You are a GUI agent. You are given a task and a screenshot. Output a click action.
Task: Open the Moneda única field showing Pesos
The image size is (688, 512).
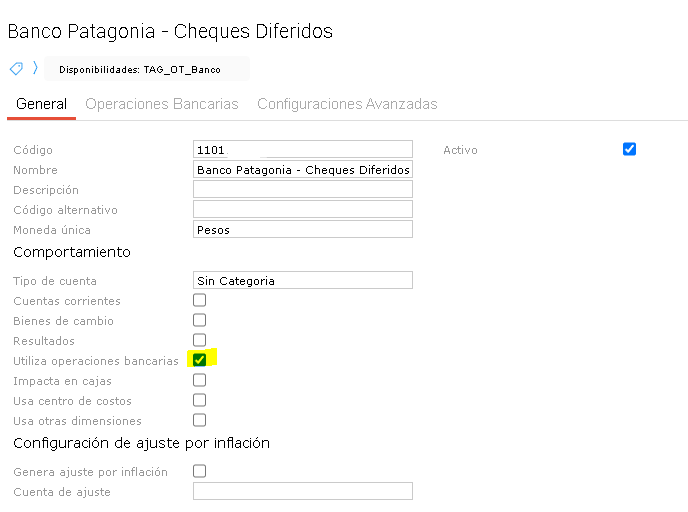tap(302, 230)
